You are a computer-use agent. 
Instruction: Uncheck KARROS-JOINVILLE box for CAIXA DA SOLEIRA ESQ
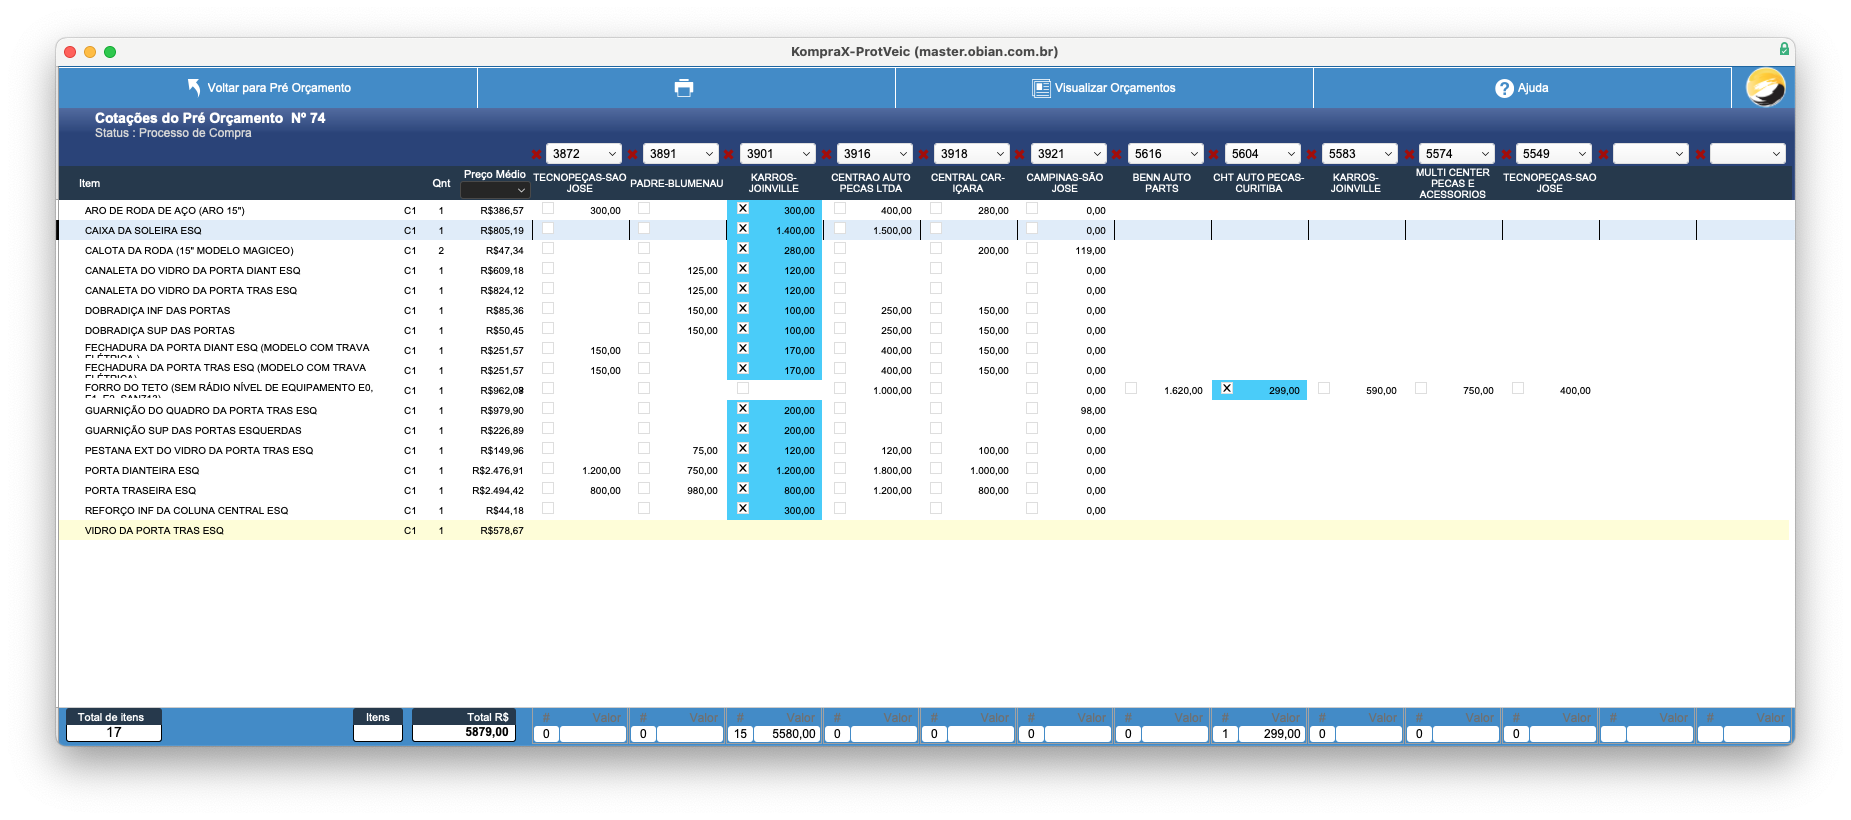(743, 228)
